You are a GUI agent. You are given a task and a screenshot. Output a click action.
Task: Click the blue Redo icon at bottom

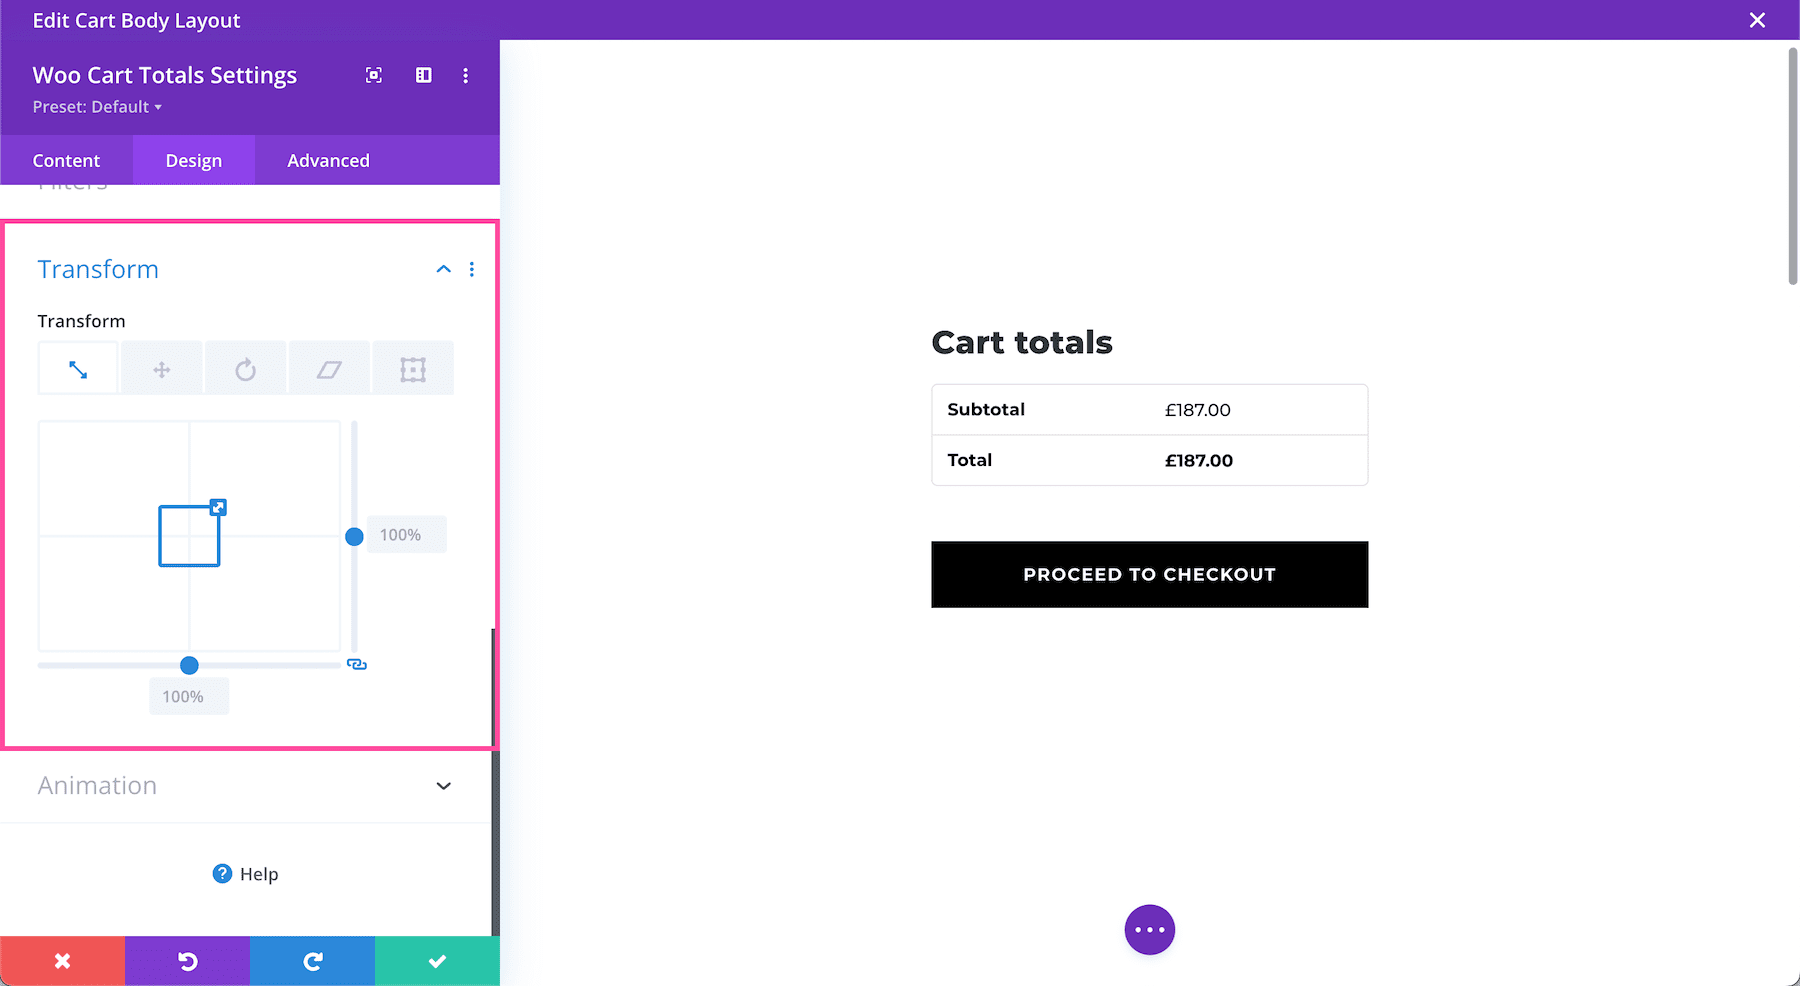coord(312,960)
